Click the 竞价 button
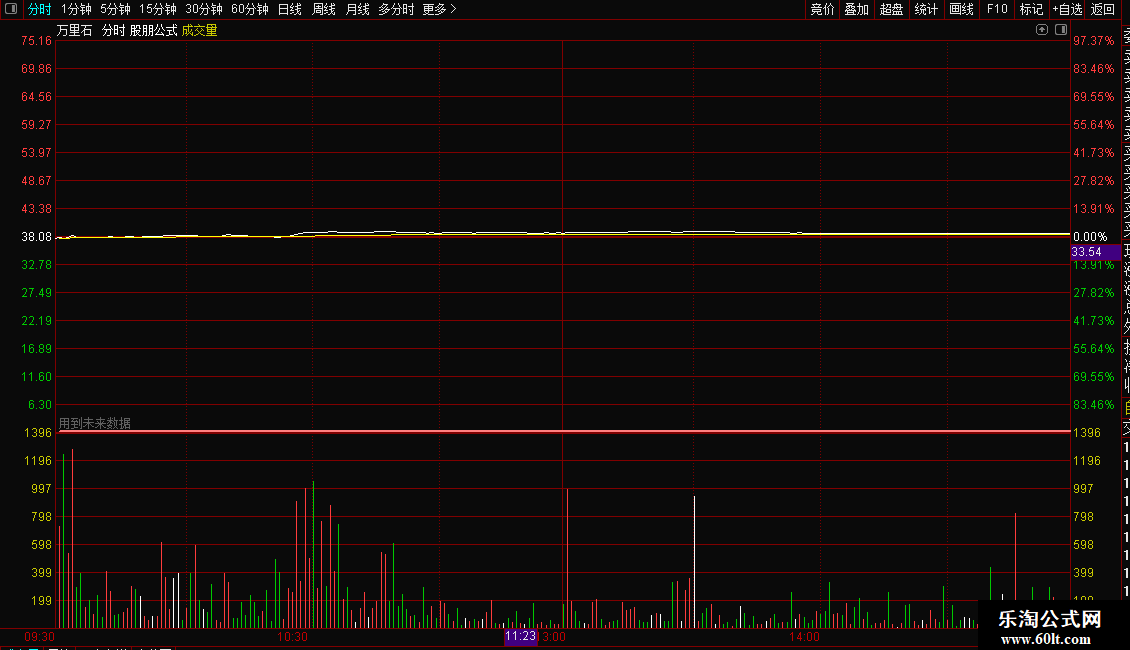1130x650 pixels. [822, 9]
